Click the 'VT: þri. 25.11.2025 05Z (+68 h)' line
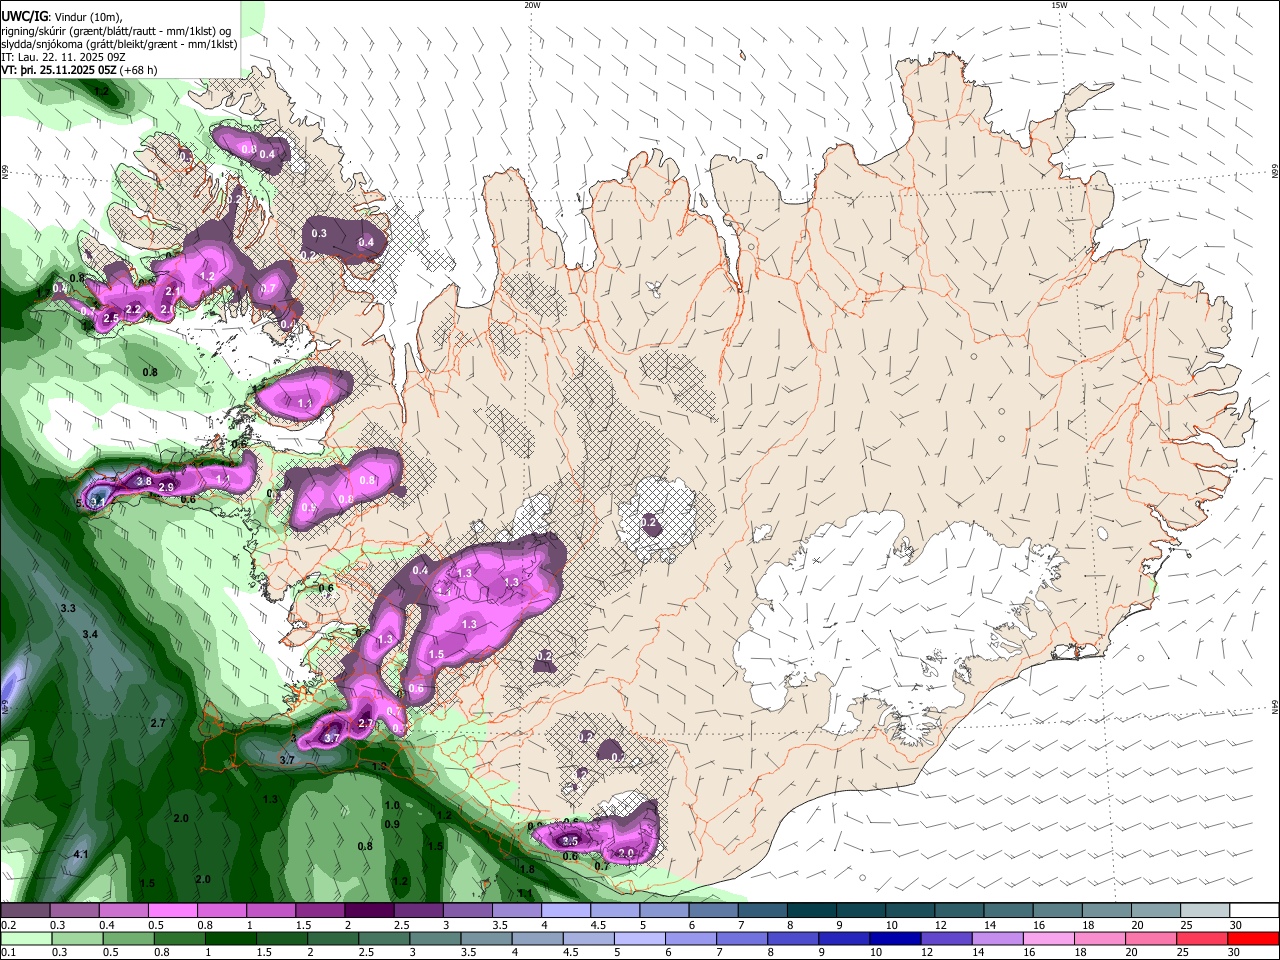The width and height of the screenshot is (1280, 960). (79, 71)
